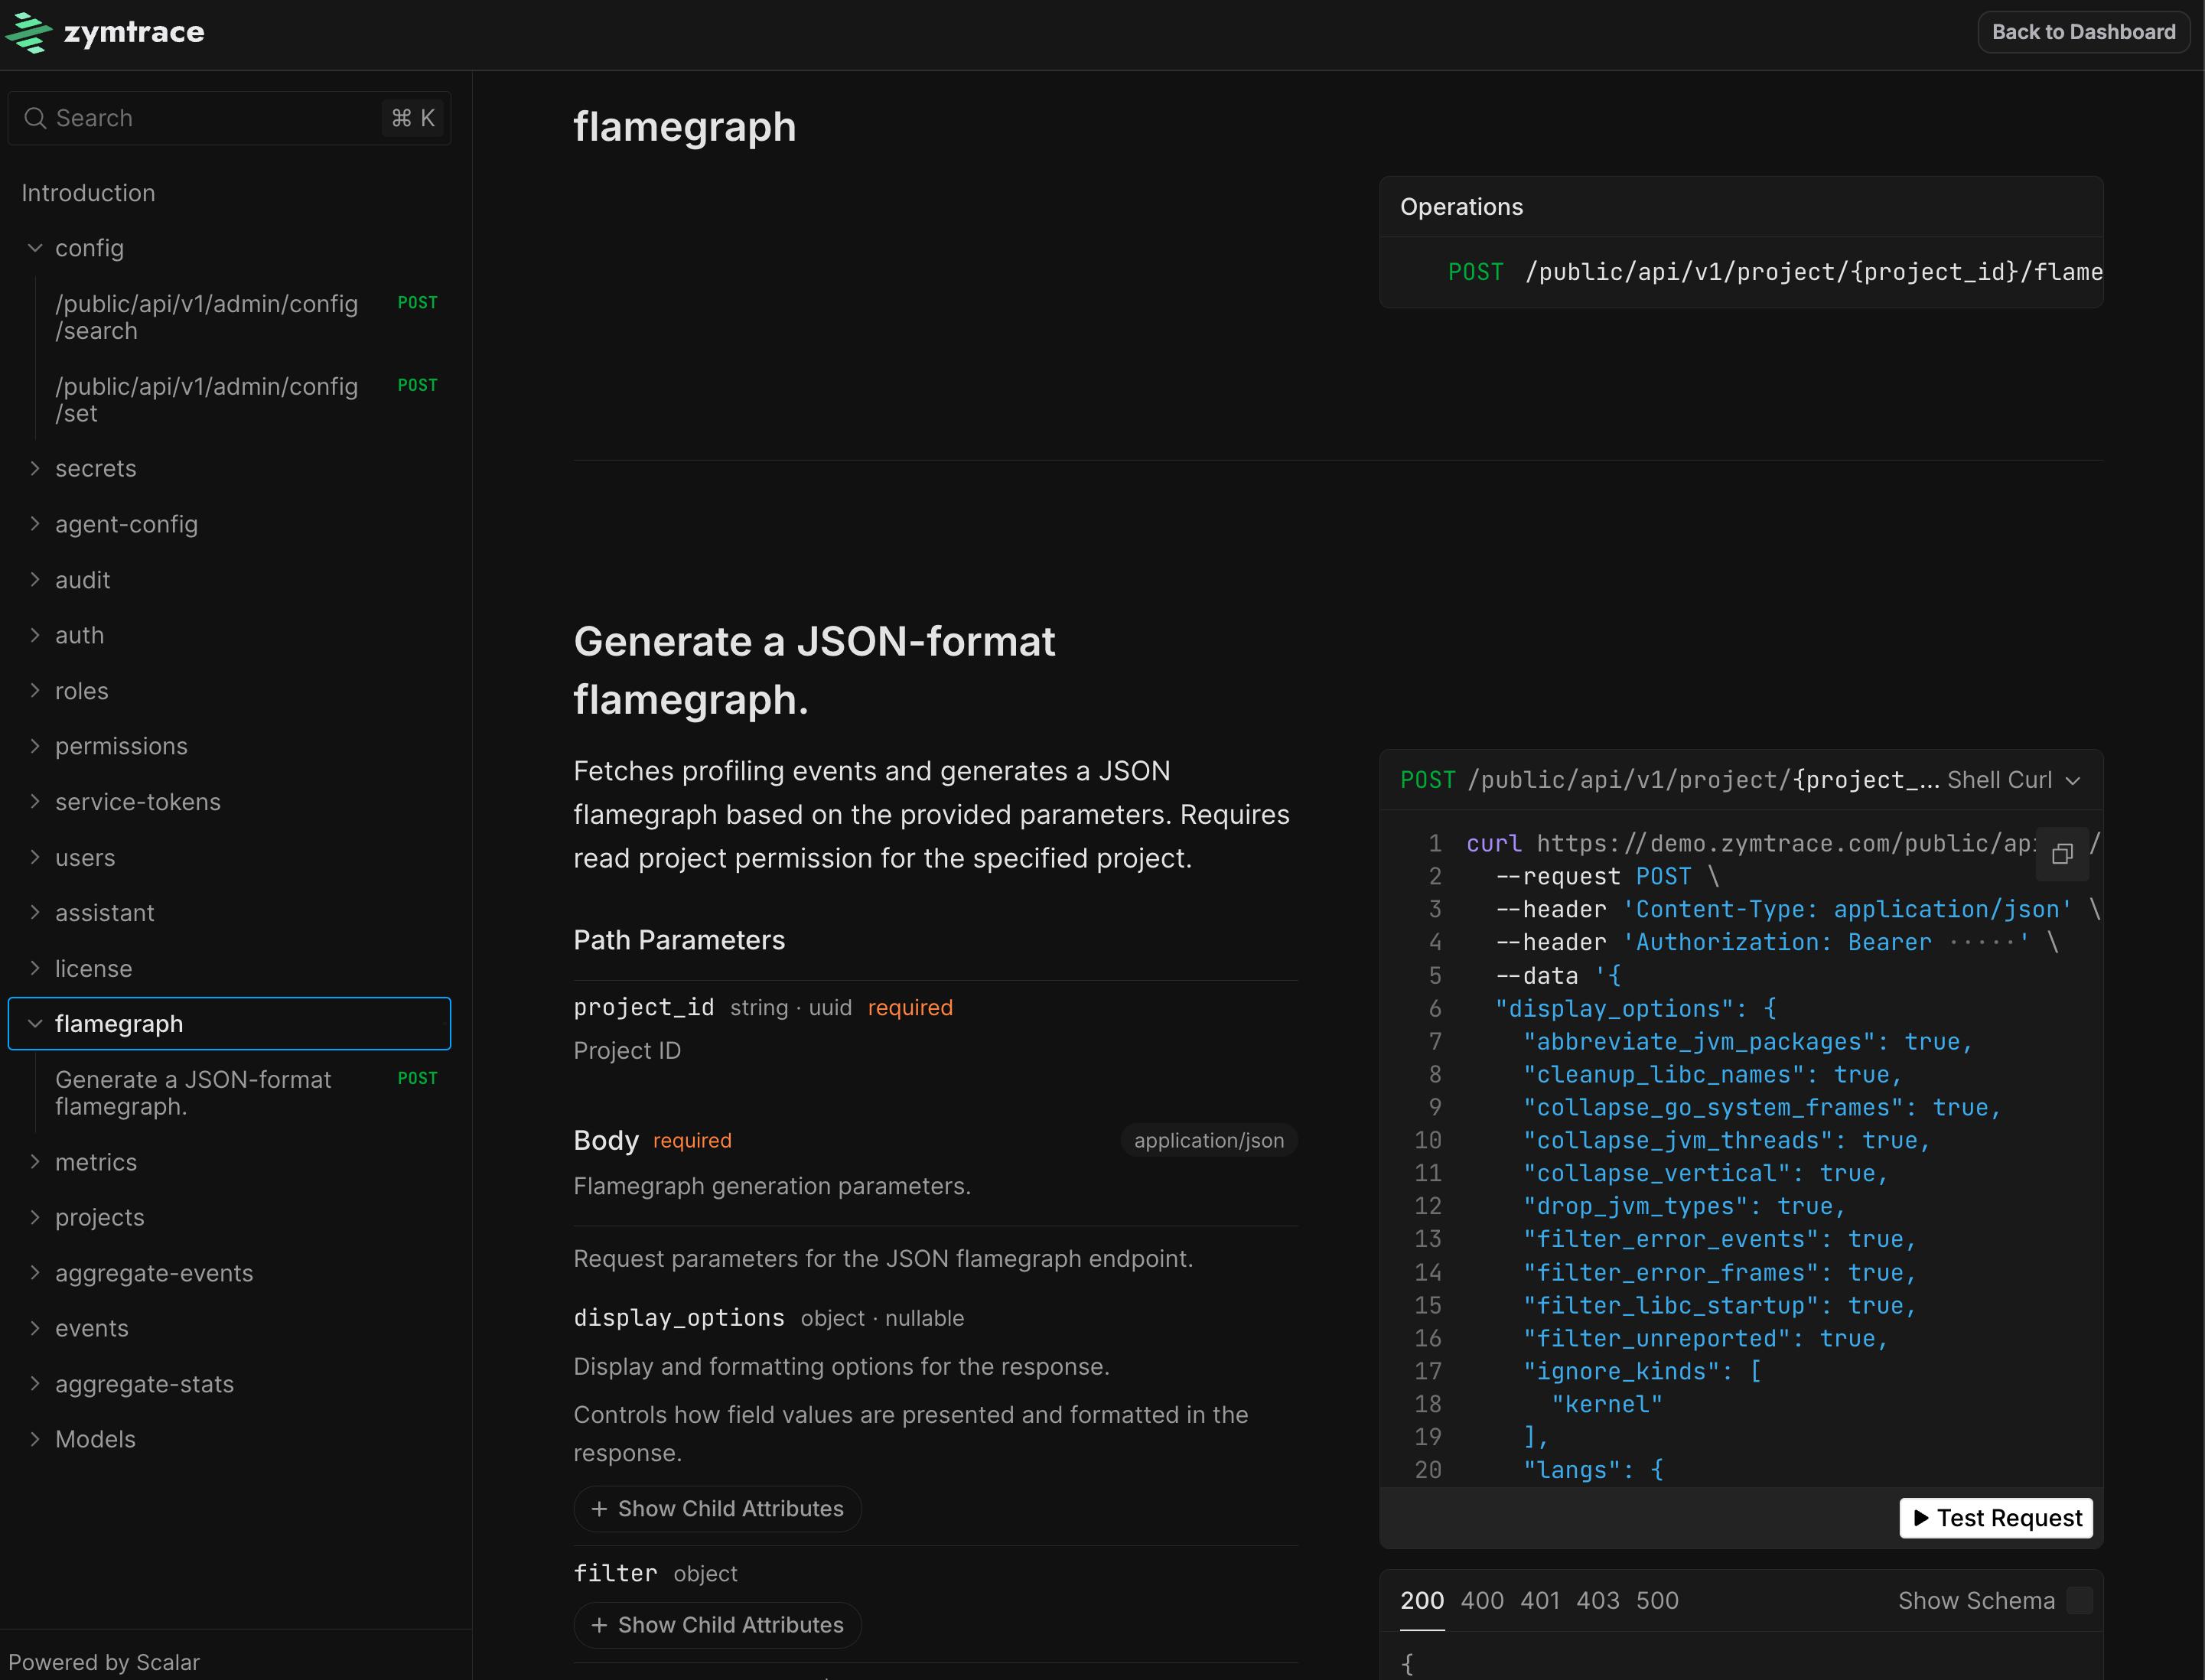Image resolution: width=2205 pixels, height=1680 pixels.
Task: Expand the service-tokens section
Action: [x=35, y=802]
